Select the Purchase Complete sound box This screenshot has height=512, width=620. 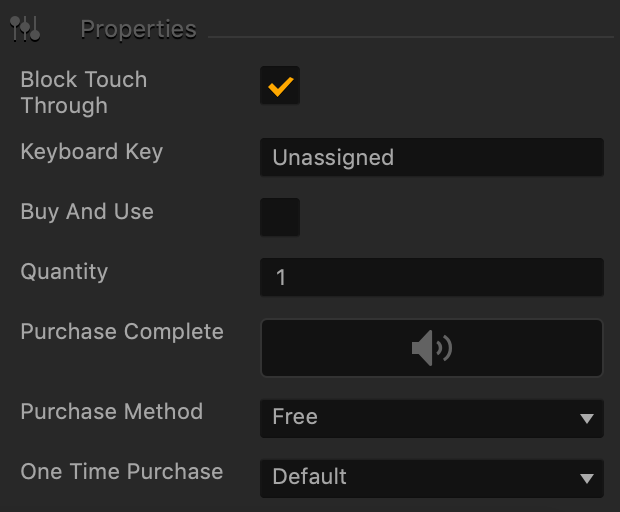[x=432, y=348]
